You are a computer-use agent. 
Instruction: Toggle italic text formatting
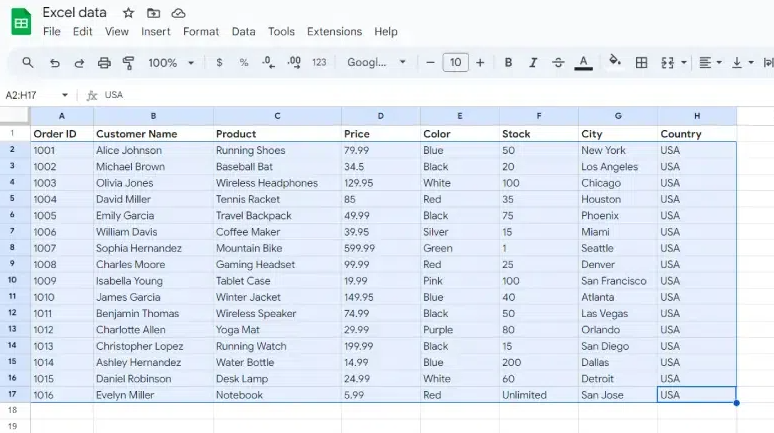point(533,63)
